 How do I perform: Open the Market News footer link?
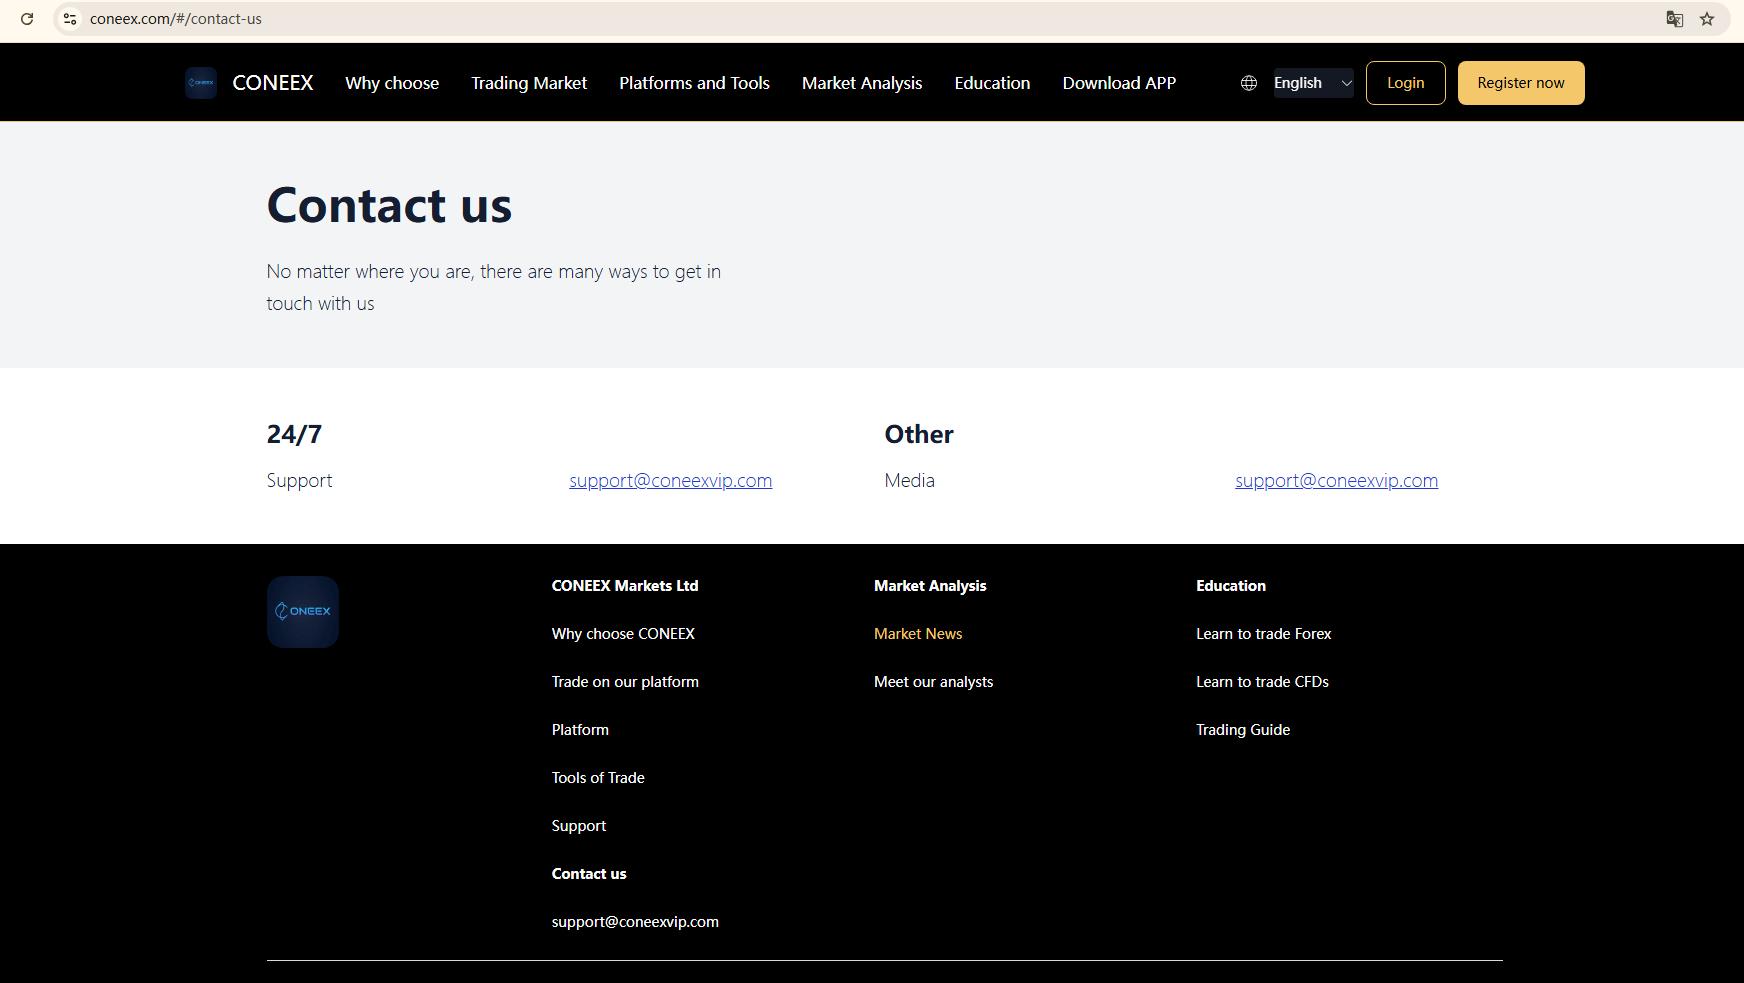[x=918, y=634]
